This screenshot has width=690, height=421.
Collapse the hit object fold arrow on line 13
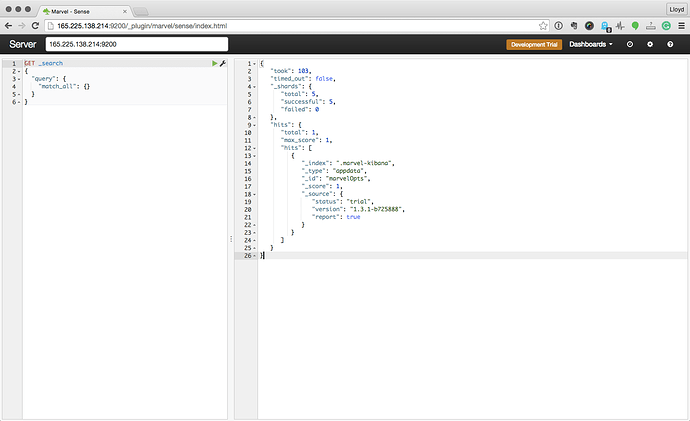pyautogui.click(x=254, y=156)
